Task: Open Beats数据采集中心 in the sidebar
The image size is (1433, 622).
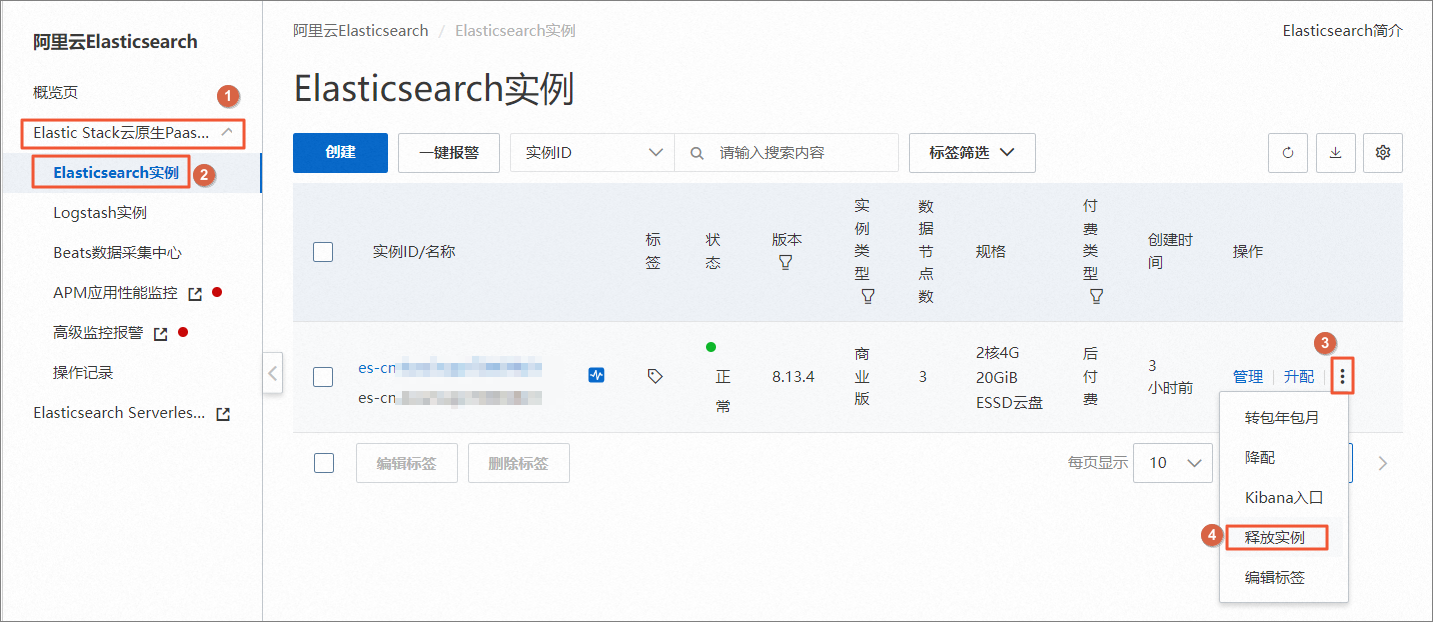Action: [118, 253]
